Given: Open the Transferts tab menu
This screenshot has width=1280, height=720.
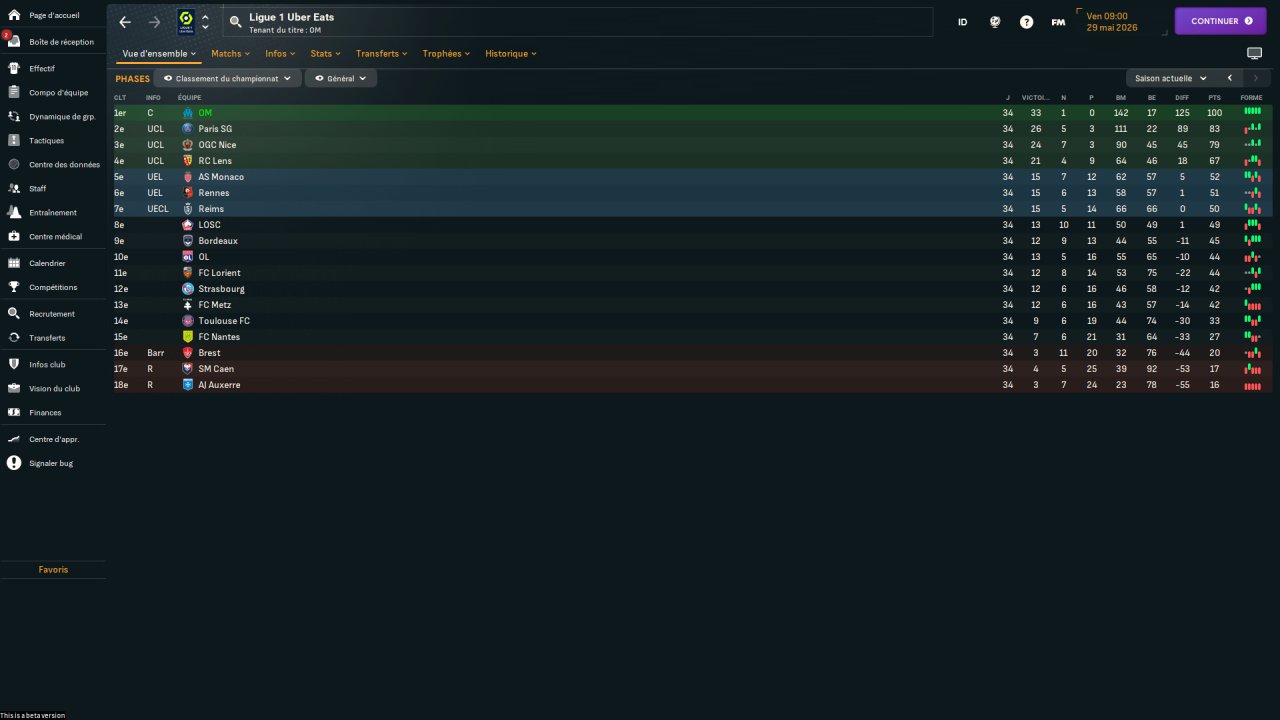Looking at the screenshot, I should [381, 54].
